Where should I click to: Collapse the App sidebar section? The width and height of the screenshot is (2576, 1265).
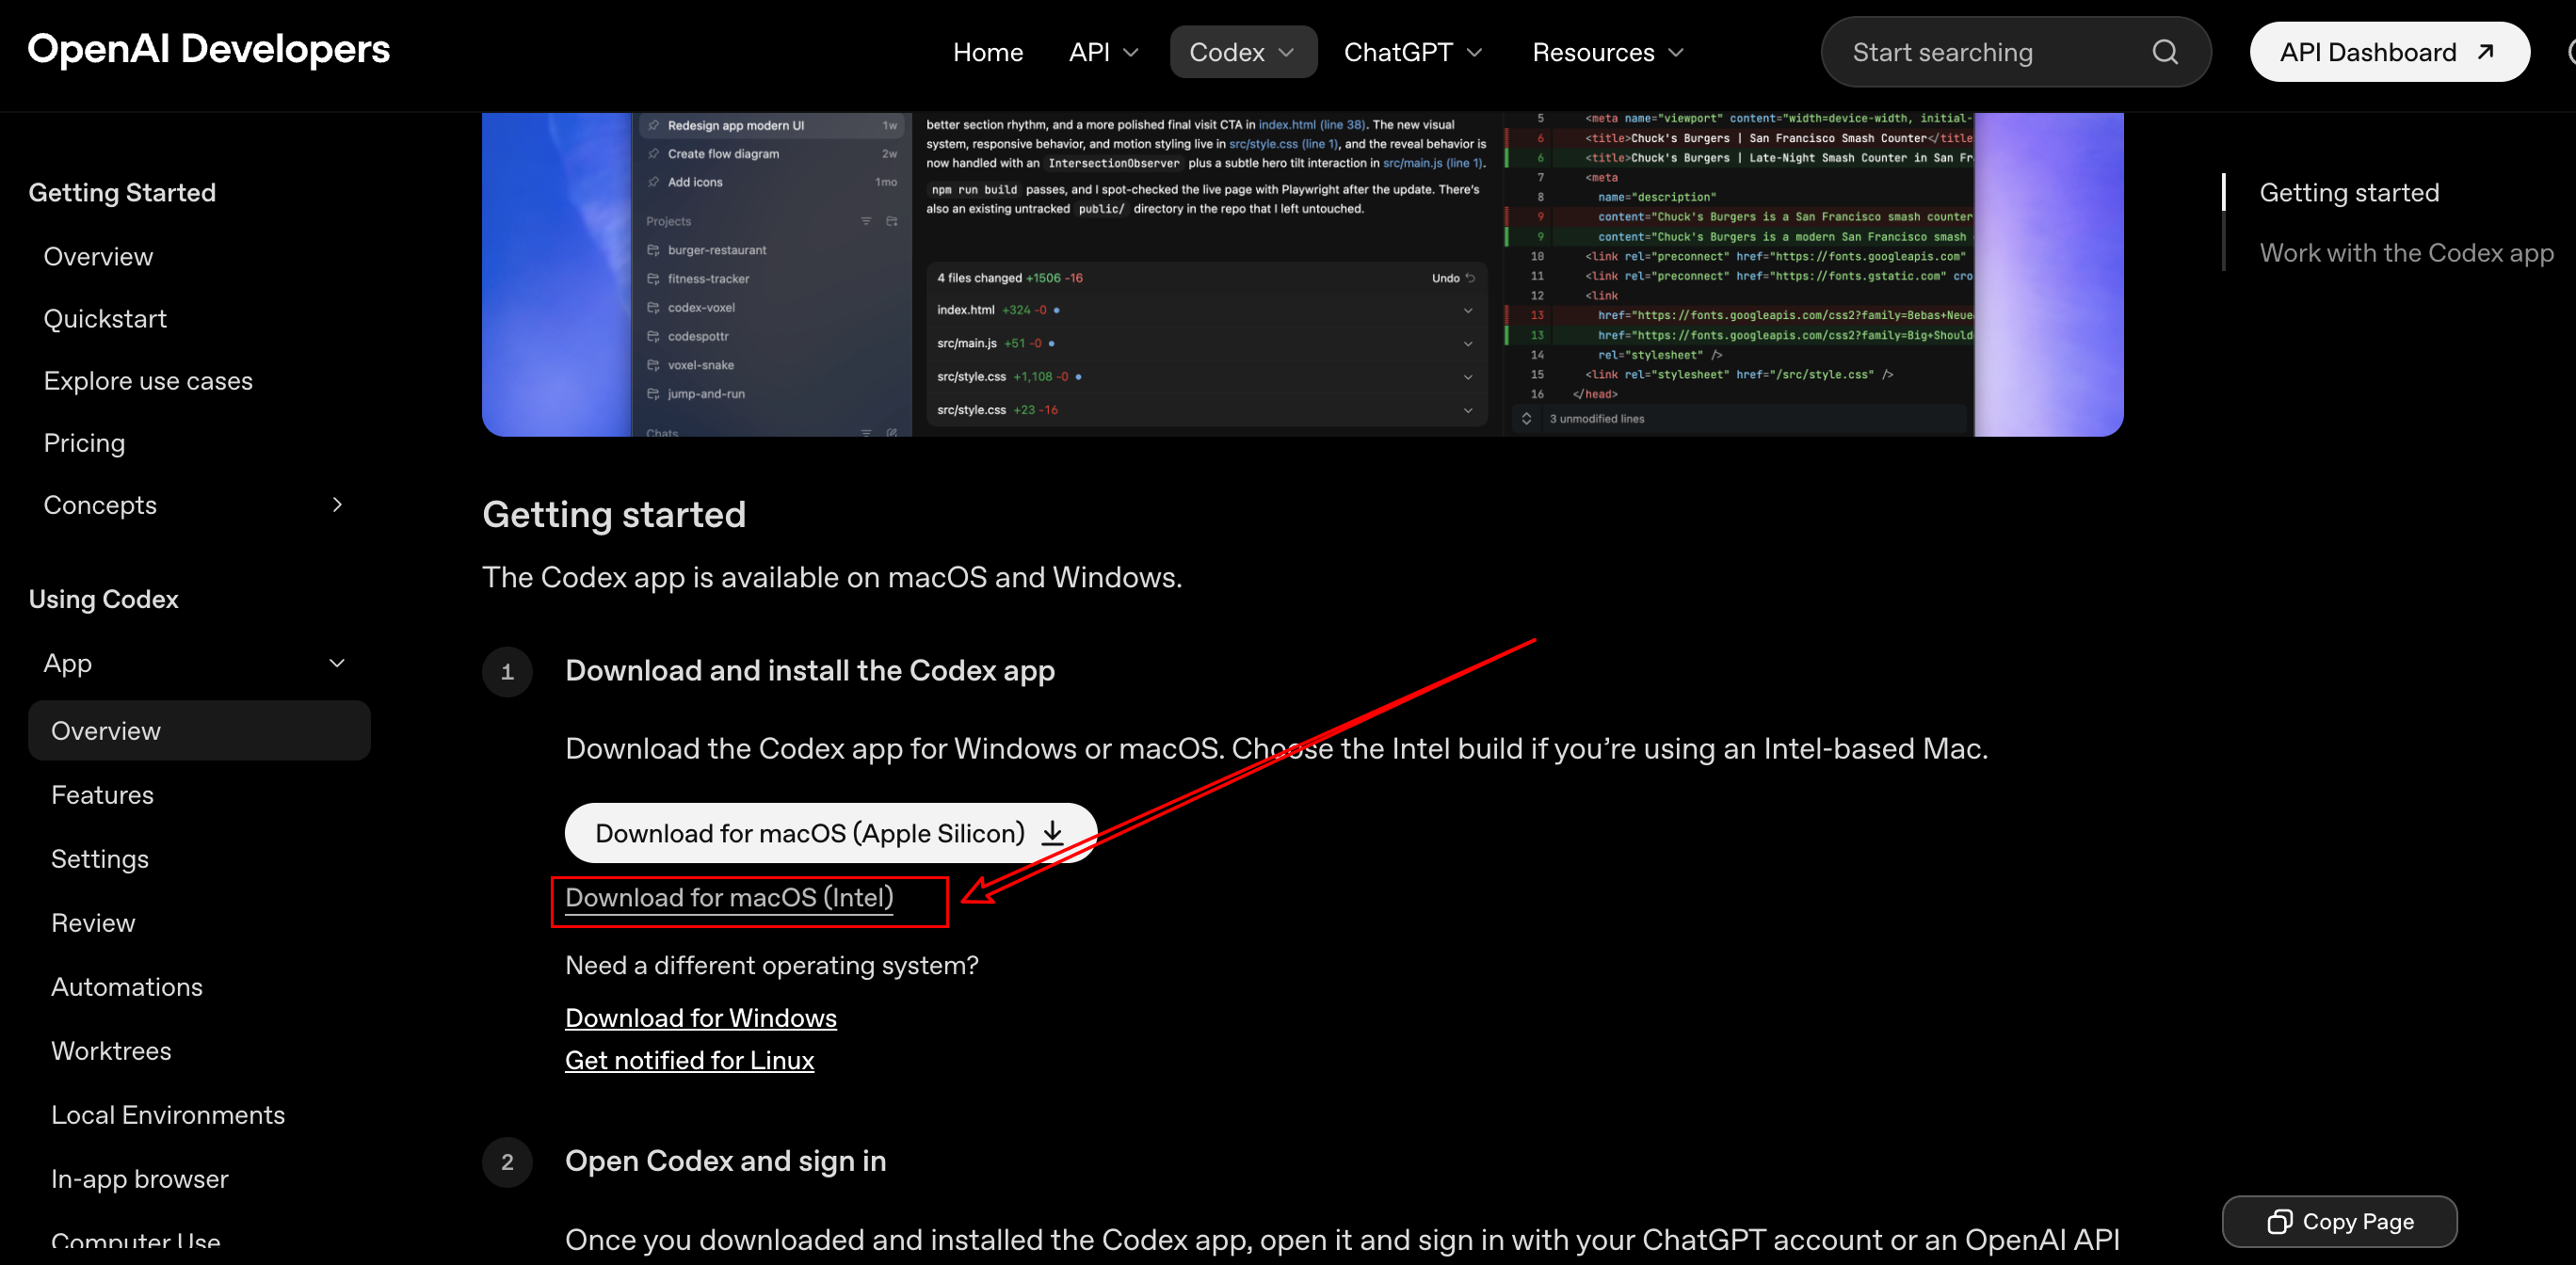pos(337,663)
